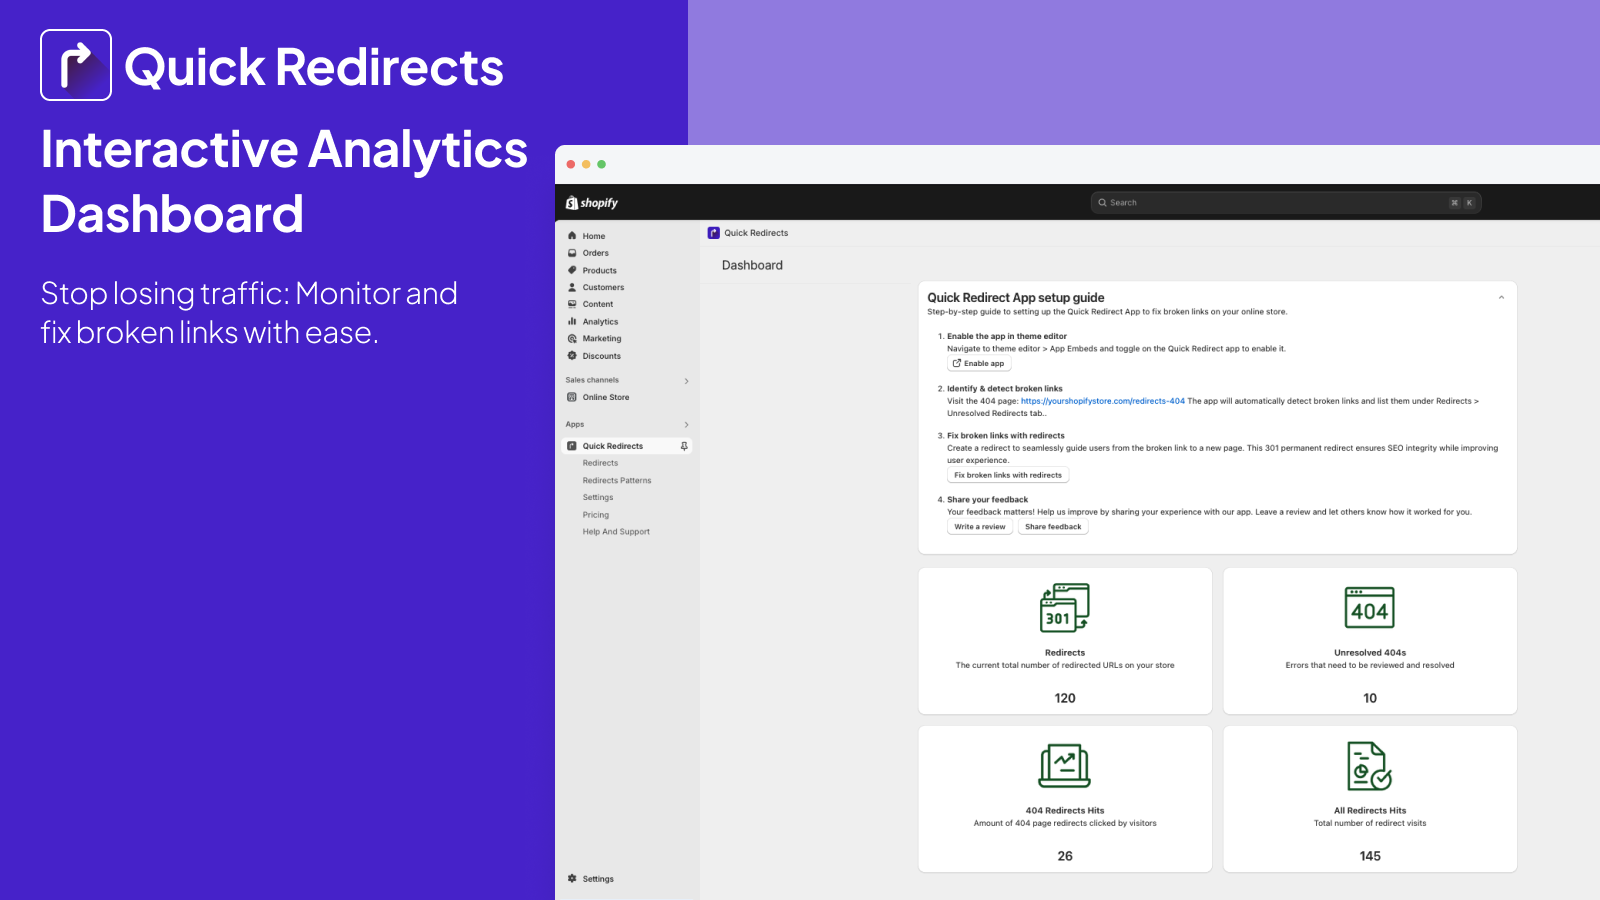Go to the Pricing page

596,515
